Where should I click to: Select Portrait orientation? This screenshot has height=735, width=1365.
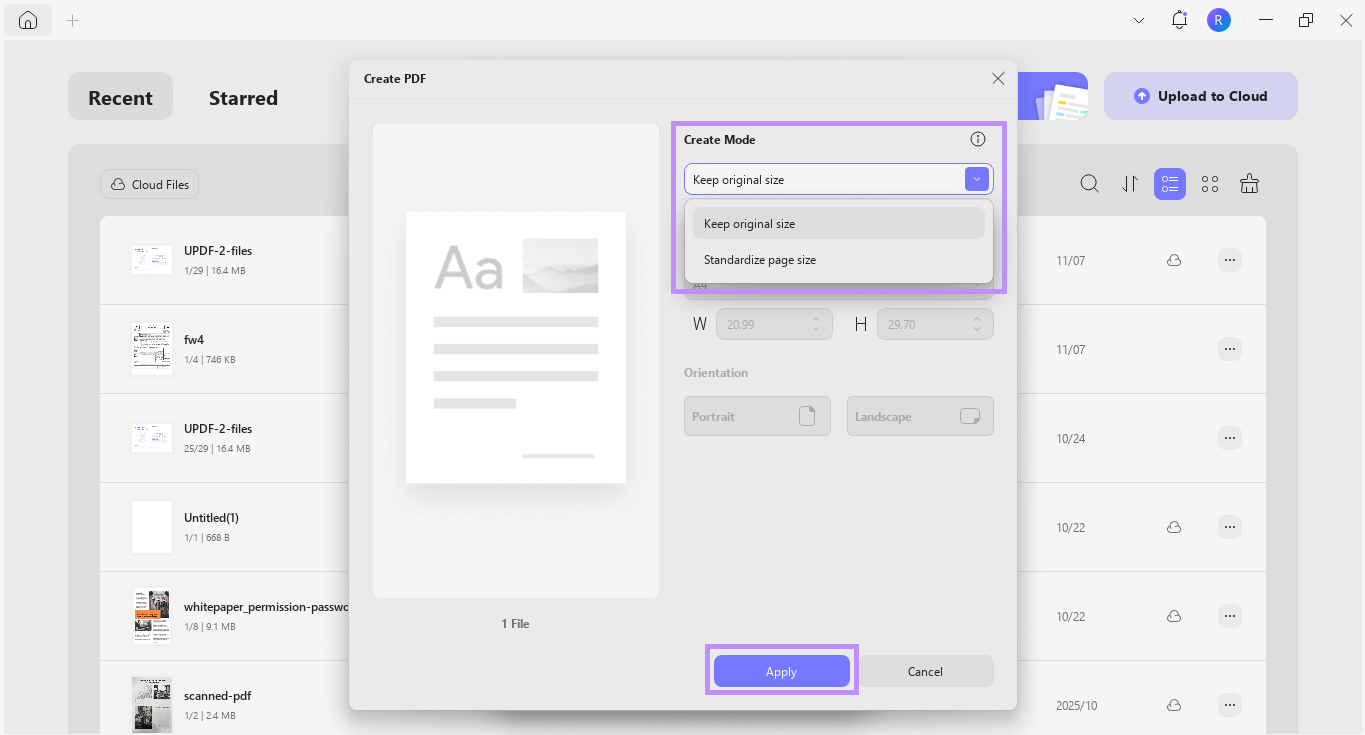tap(757, 416)
